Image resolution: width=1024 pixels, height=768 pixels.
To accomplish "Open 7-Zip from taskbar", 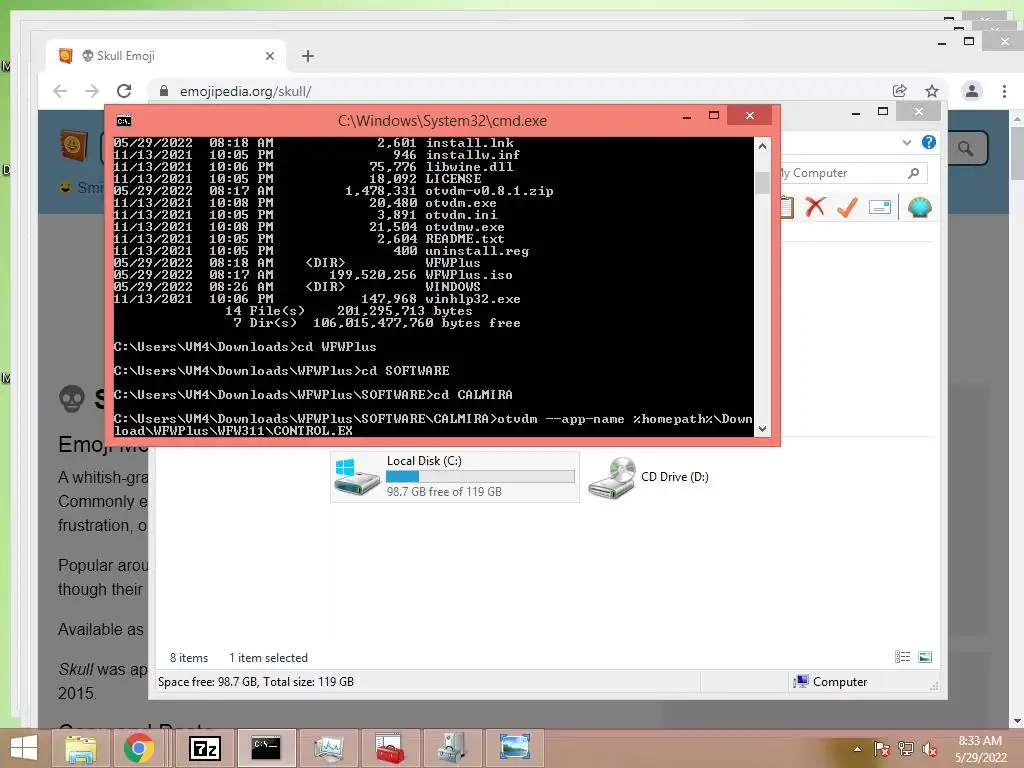I will (204, 748).
